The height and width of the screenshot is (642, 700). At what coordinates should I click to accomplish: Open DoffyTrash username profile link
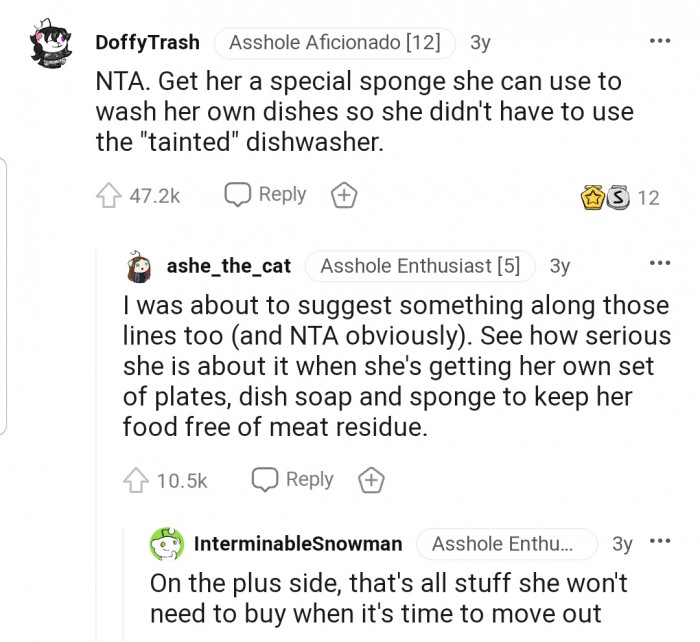pyautogui.click(x=147, y=43)
